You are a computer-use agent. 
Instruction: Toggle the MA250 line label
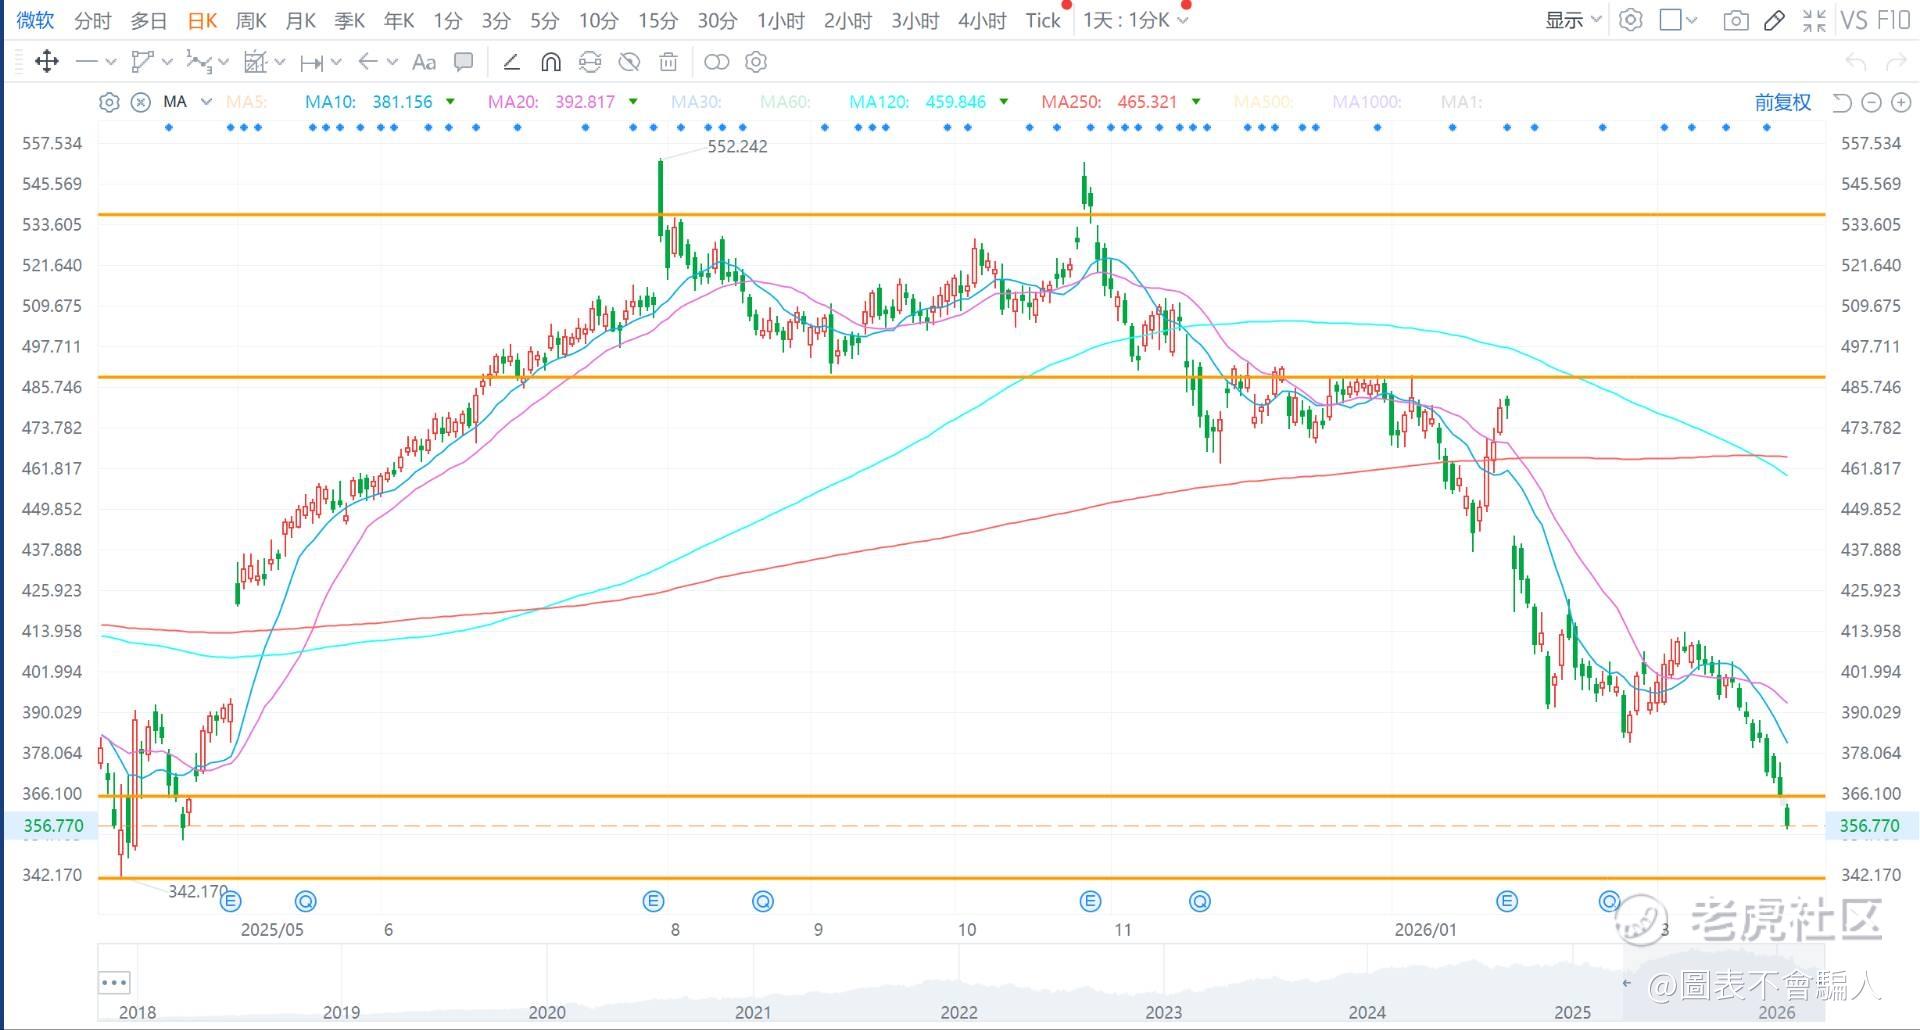pos(1071,102)
